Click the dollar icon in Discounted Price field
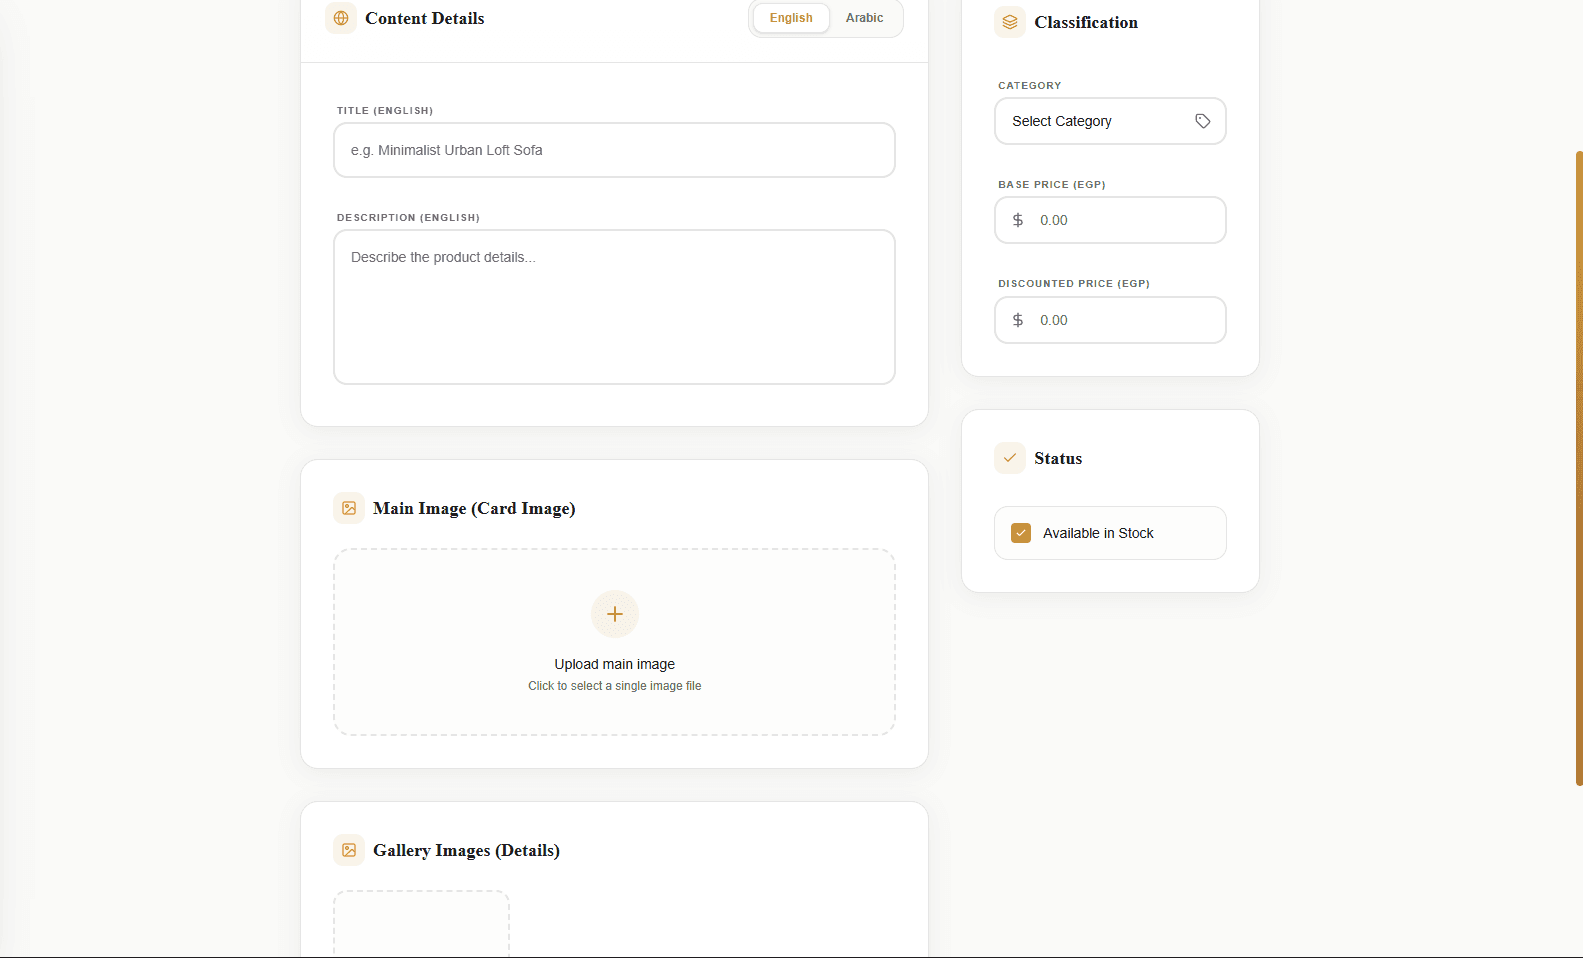 [1018, 320]
